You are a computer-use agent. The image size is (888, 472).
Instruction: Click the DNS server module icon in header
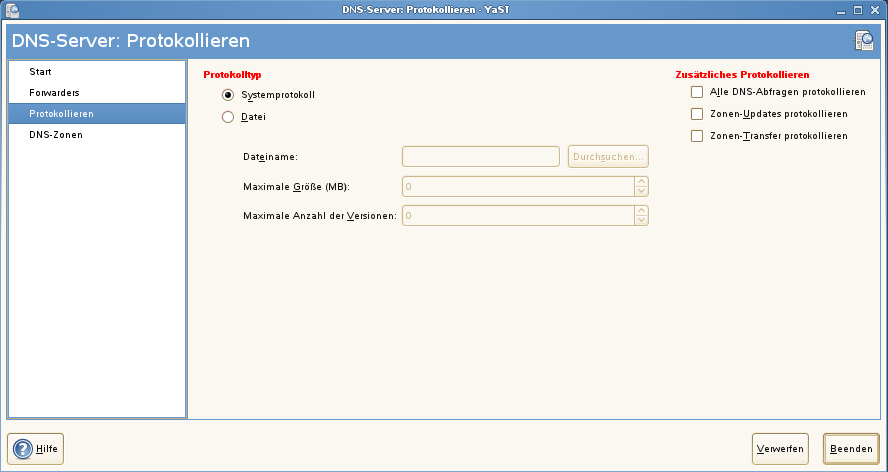pos(864,41)
